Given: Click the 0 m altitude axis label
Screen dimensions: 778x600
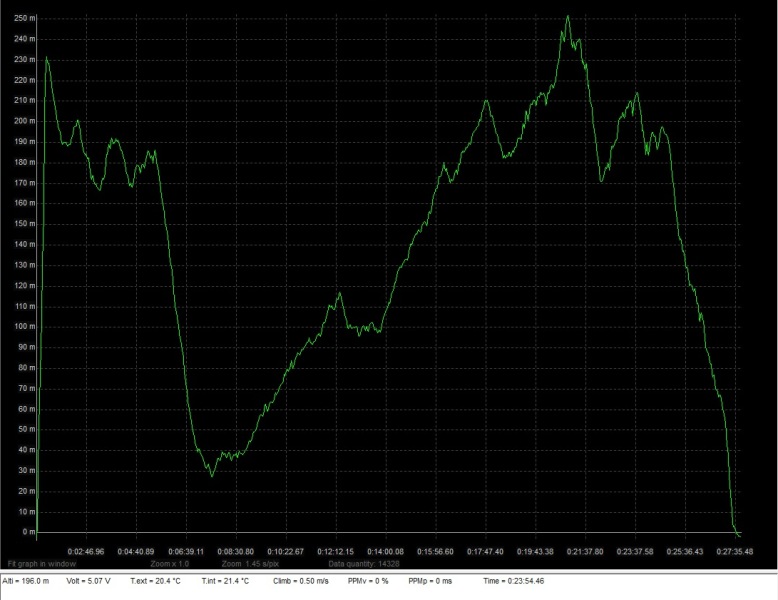Looking at the screenshot, I should 27,532.
